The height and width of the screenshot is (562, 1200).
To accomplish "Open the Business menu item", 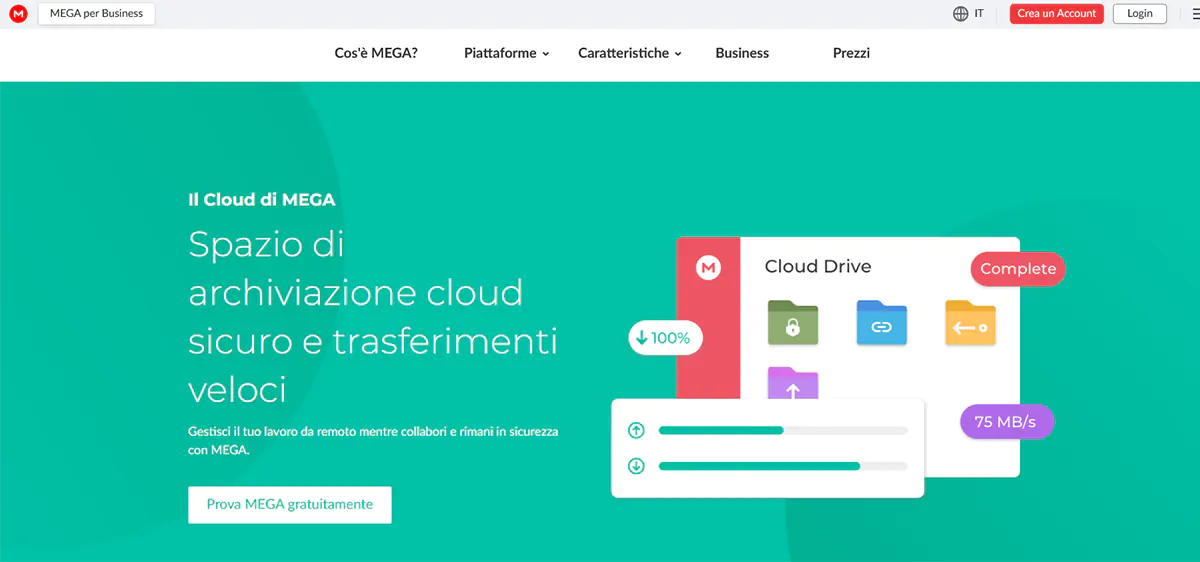I will coord(742,54).
